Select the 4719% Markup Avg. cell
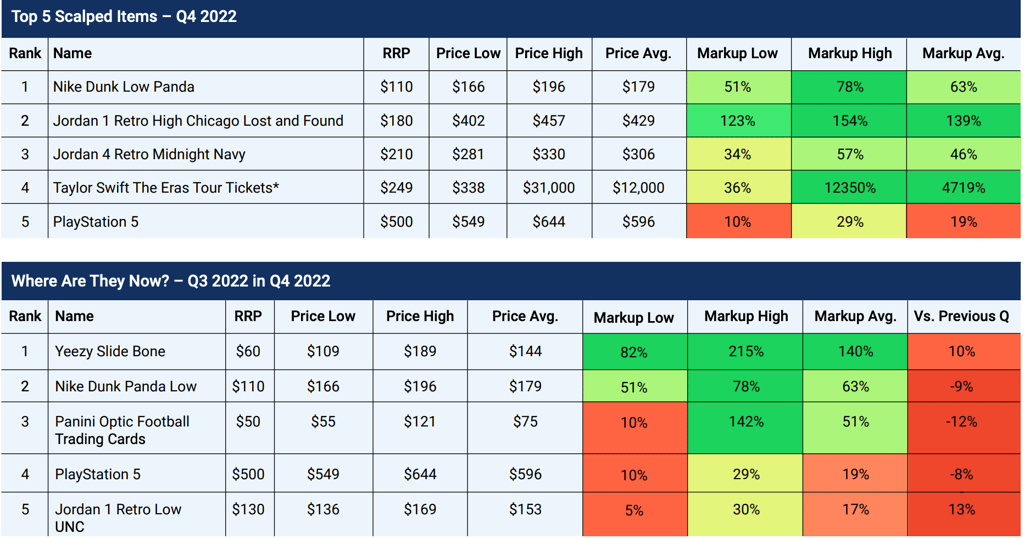This screenshot has width=1024, height=539. coord(963,188)
